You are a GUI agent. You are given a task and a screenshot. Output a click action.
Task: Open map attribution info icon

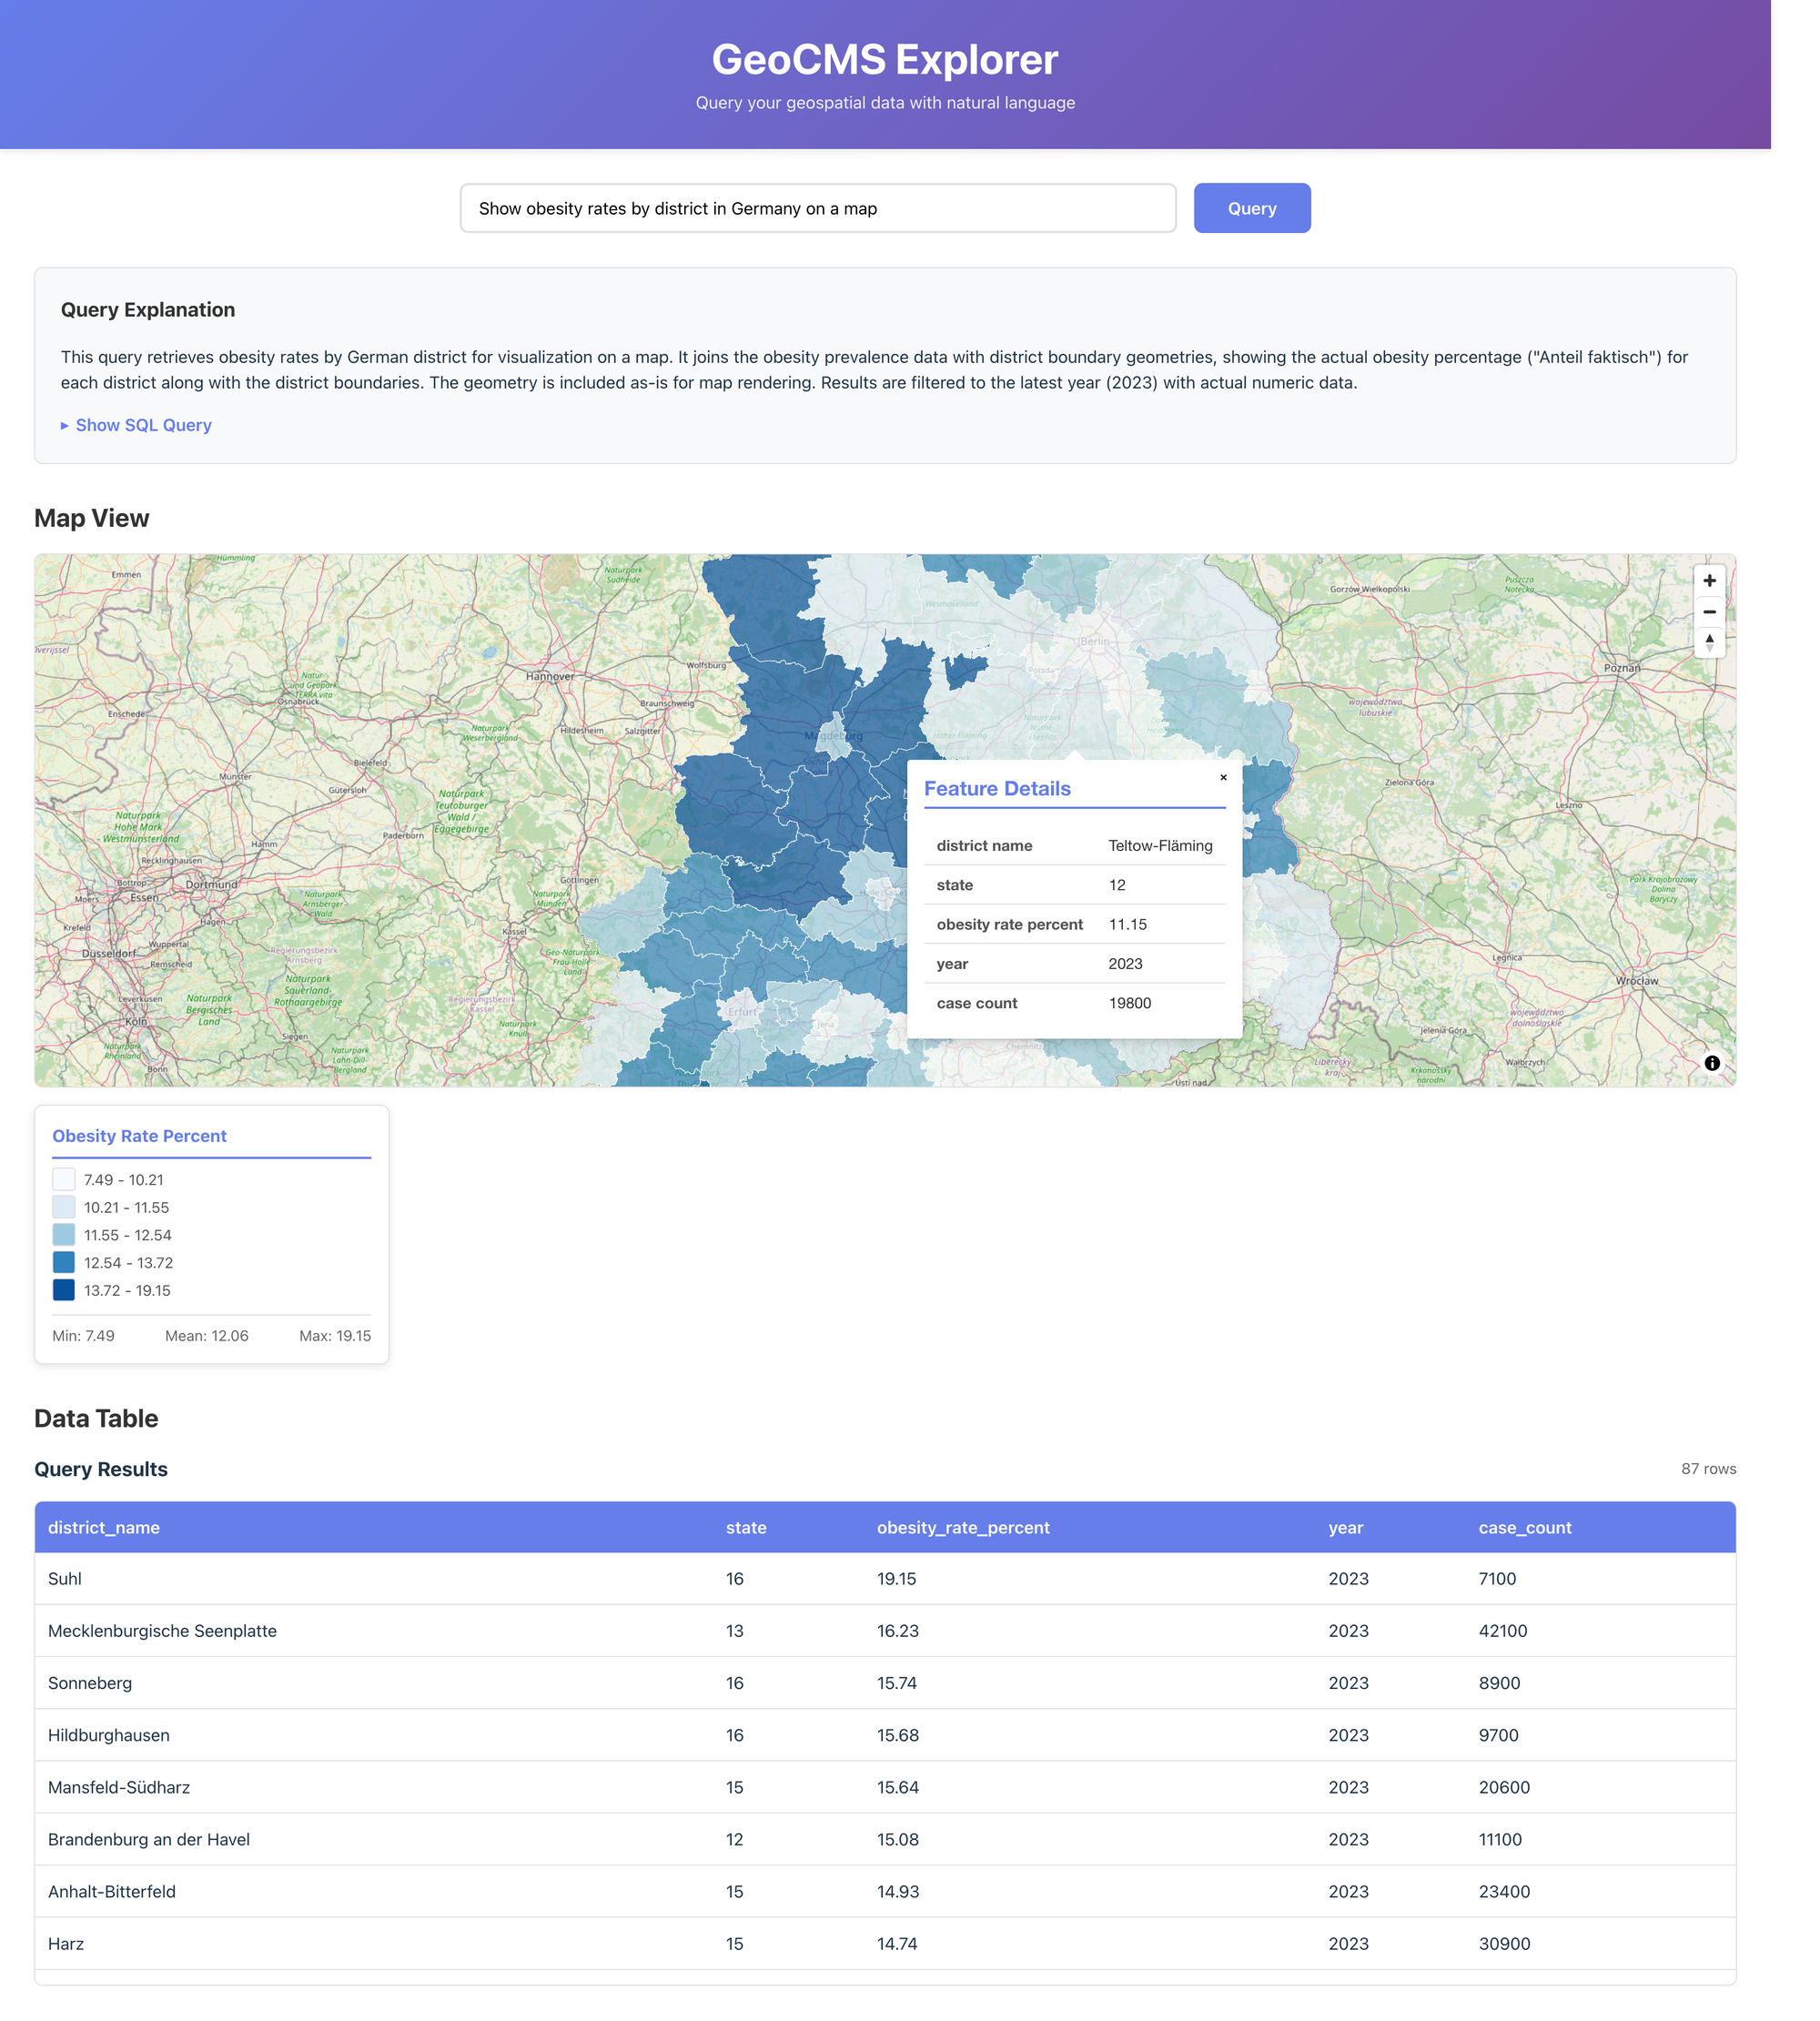[1712, 1063]
